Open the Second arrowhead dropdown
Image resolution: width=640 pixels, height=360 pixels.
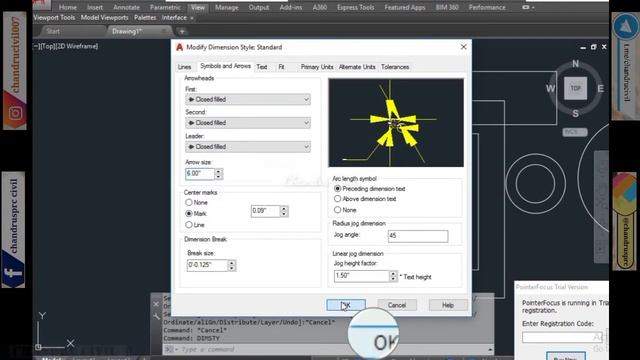click(x=248, y=123)
